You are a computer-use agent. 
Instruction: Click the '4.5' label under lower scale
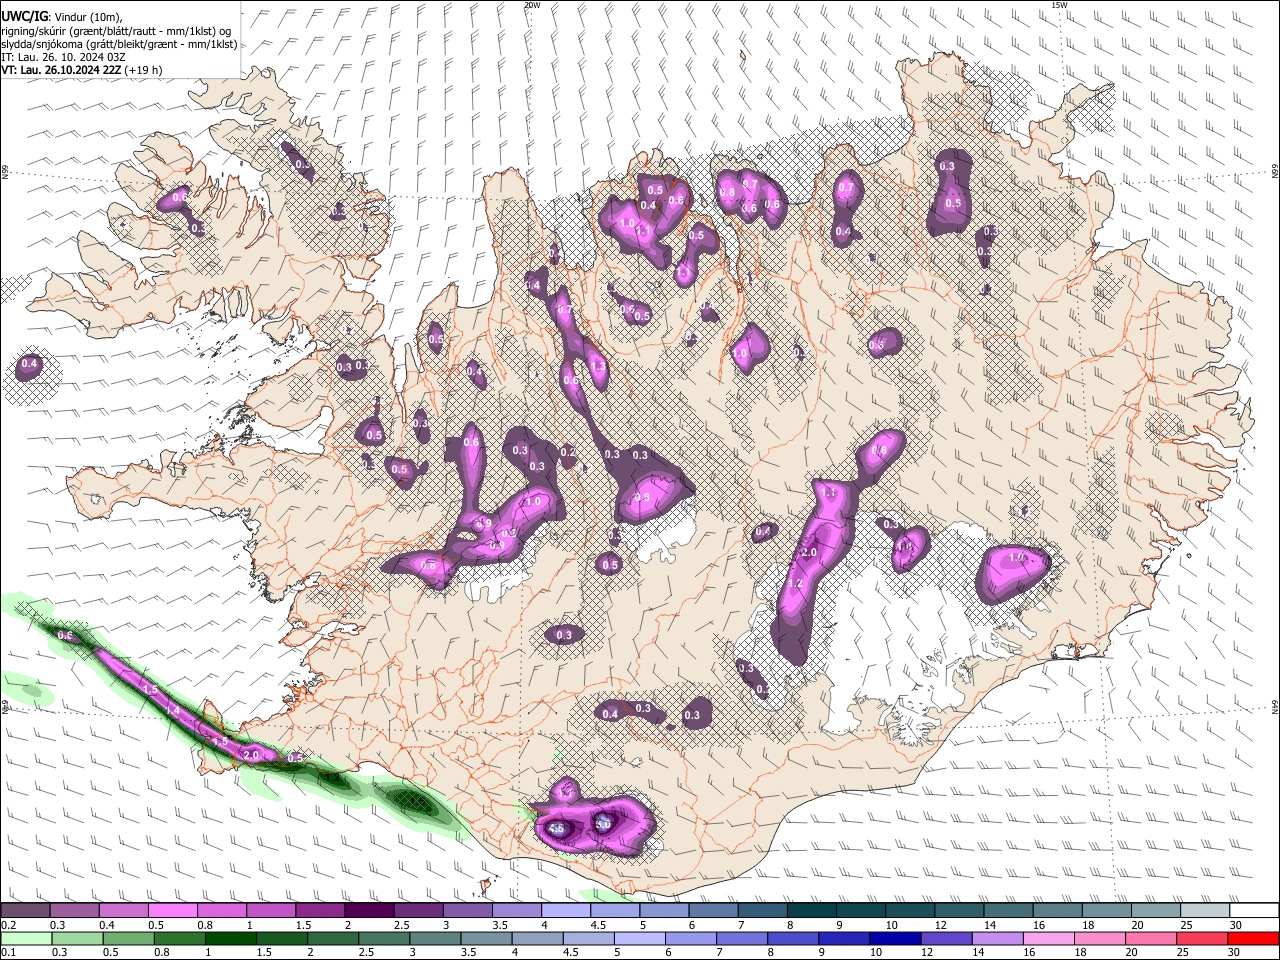pos(572,952)
